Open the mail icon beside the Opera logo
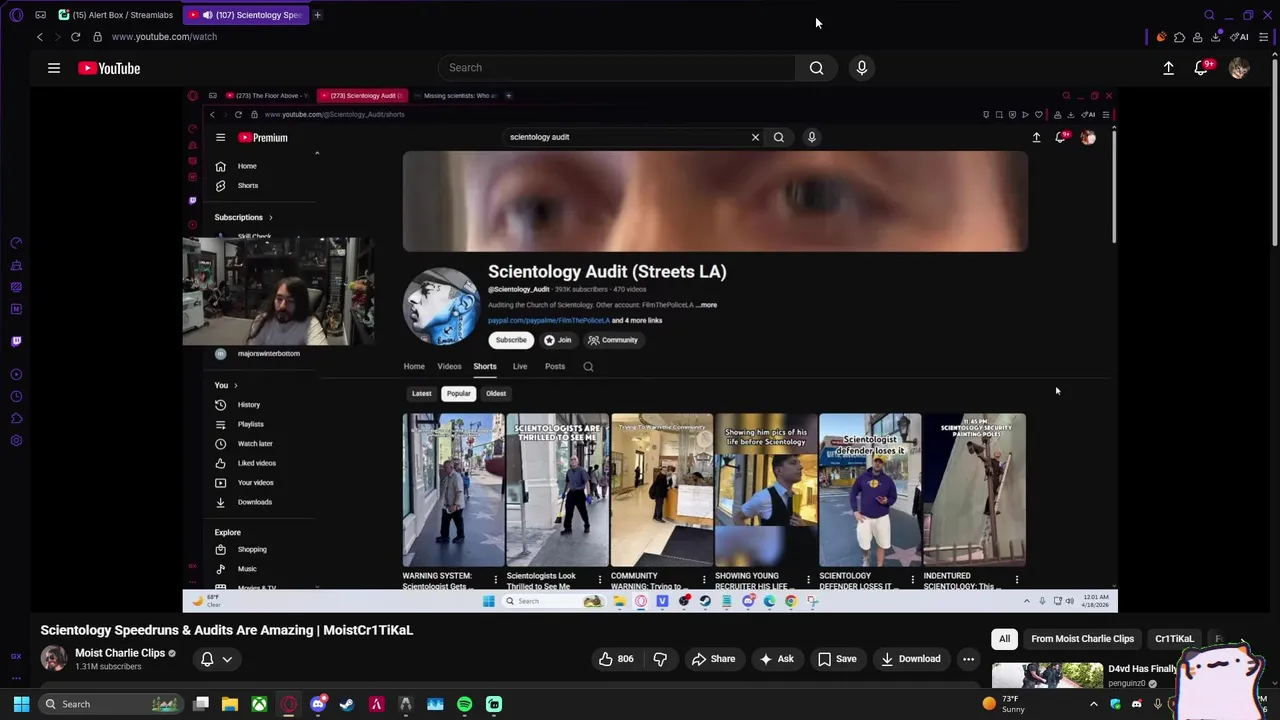The width and height of the screenshot is (1280, 720). (41, 15)
